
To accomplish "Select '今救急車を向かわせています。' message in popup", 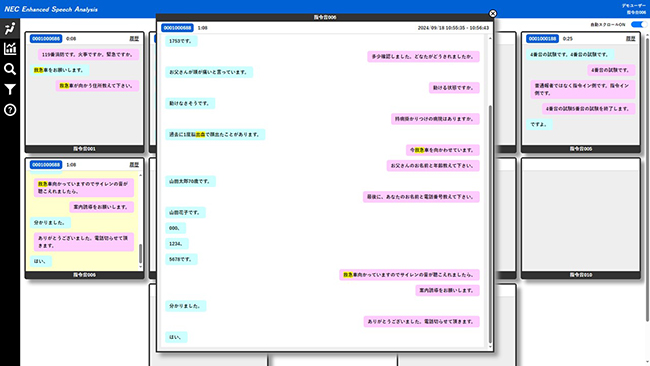I will [442, 150].
